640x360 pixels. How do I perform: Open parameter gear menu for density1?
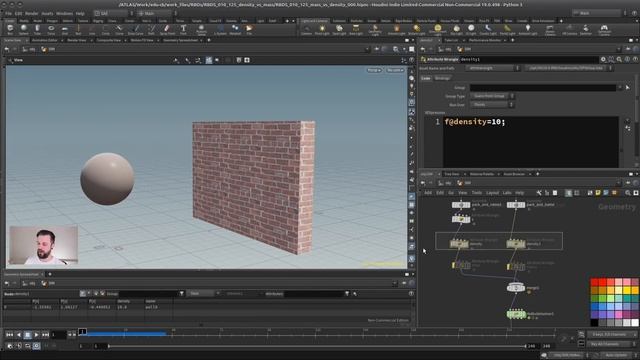tap(603, 59)
